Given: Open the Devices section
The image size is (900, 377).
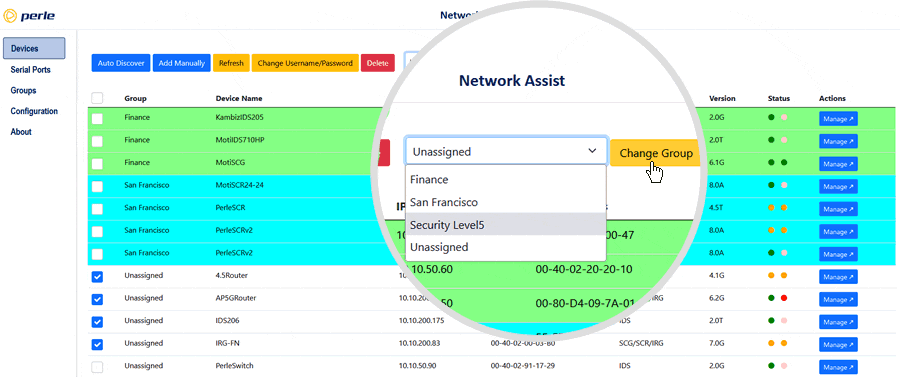Looking at the screenshot, I should click(x=34, y=48).
